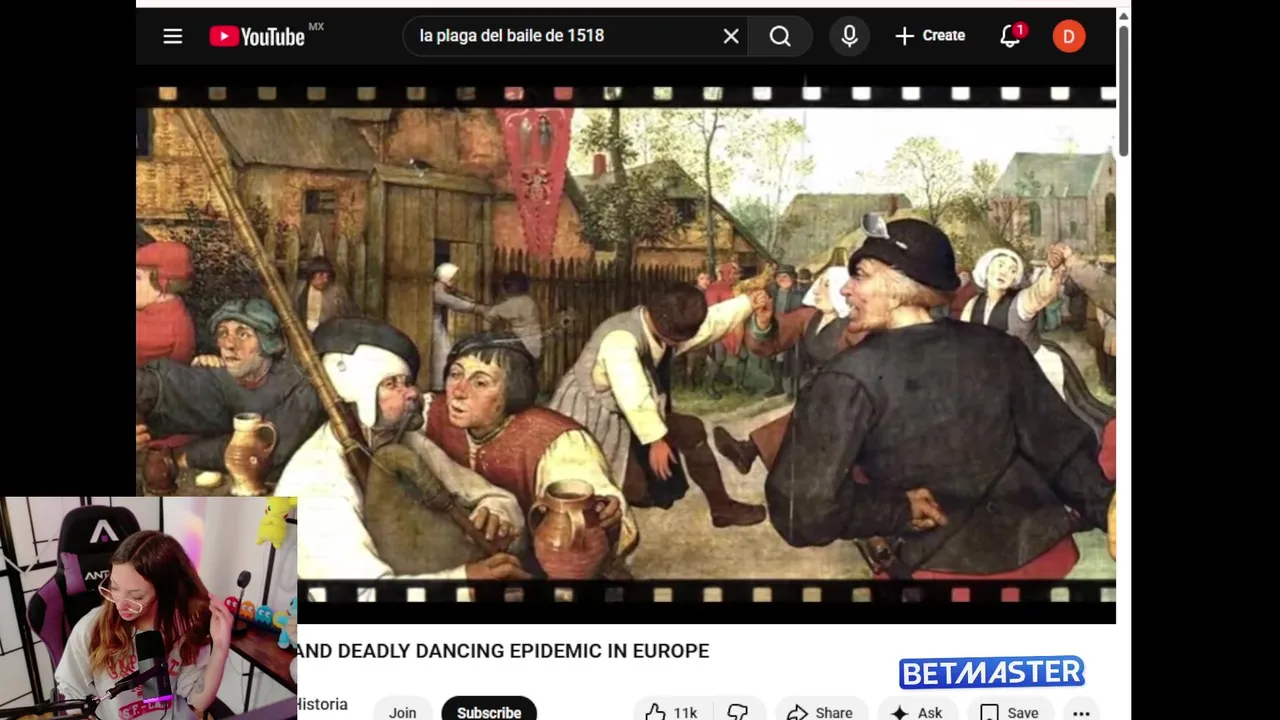The height and width of the screenshot is (720, 1280).
Task: Share the video
Action: (x=820, y=712)
